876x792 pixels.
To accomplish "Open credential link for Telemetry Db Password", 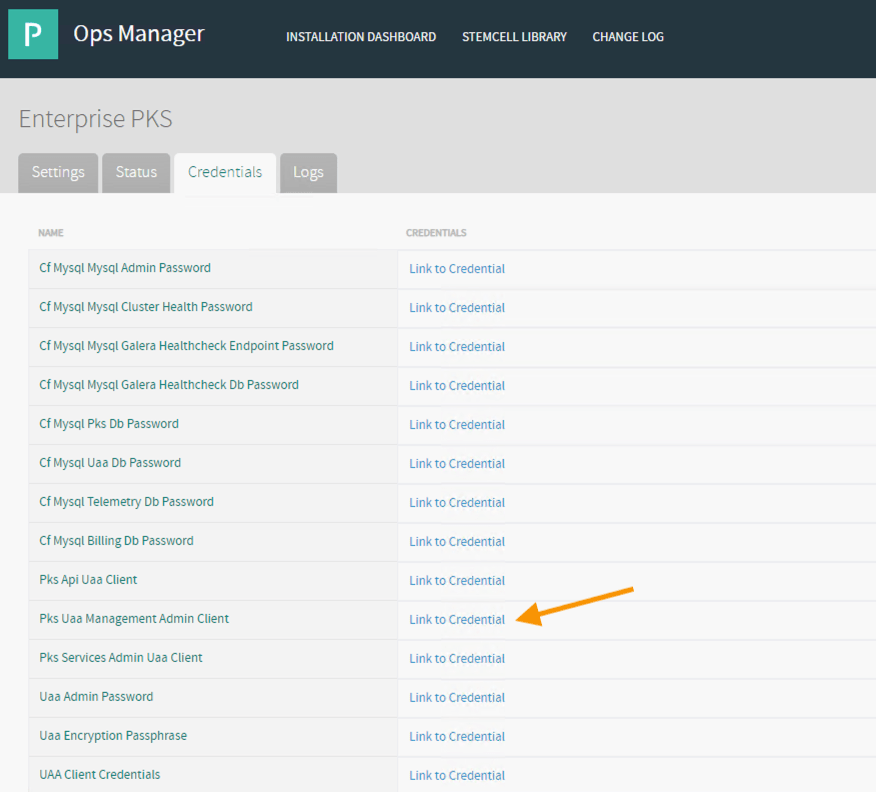I will [457, 503].
